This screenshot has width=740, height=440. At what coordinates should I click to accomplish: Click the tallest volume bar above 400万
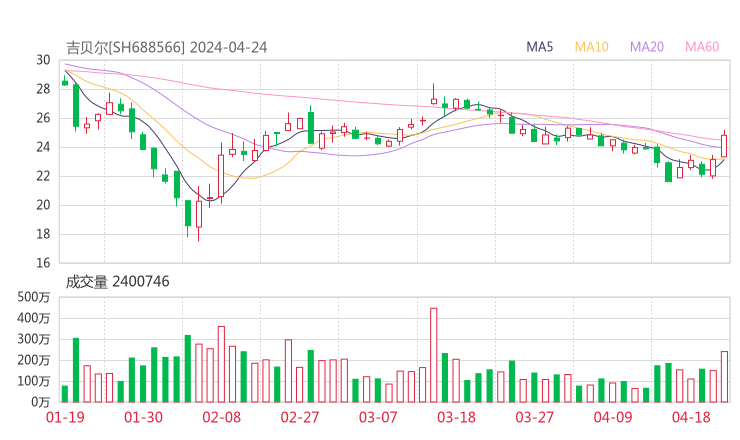click(x=434, y=355)
